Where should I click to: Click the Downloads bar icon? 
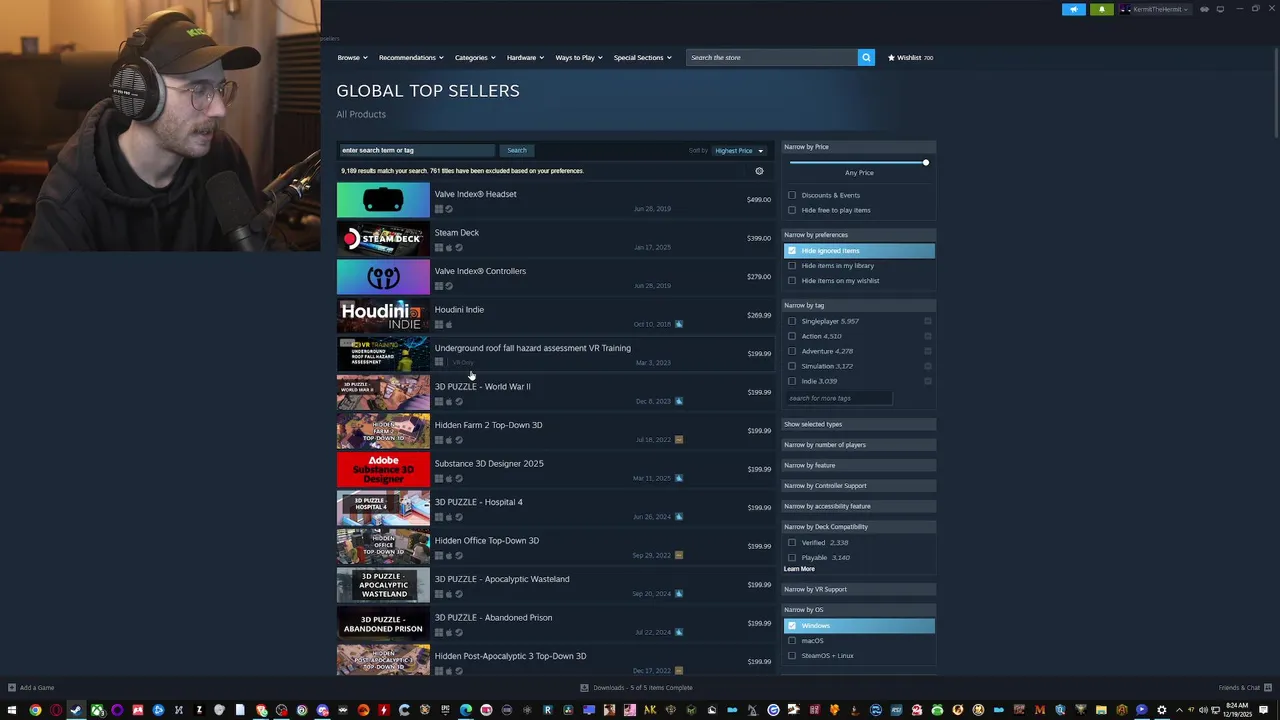click(584, 687)
